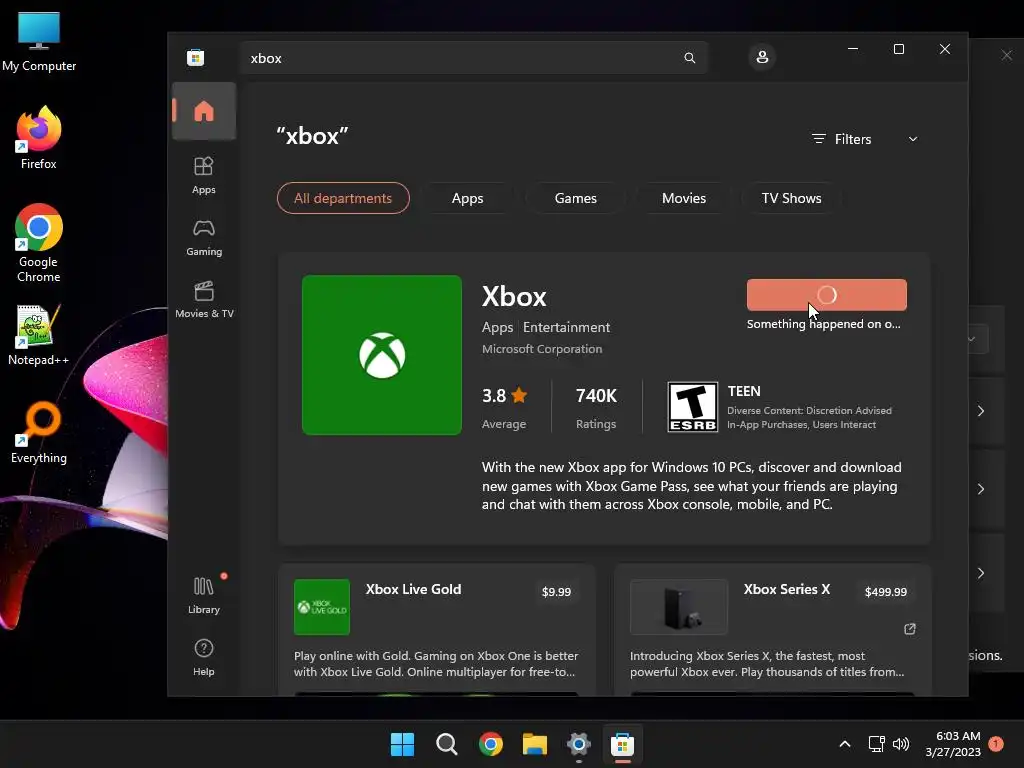The width and height of the screenshot is (1024, 768).
Task: Click the Microsoft Store logo icon
Action: point(195,57)
